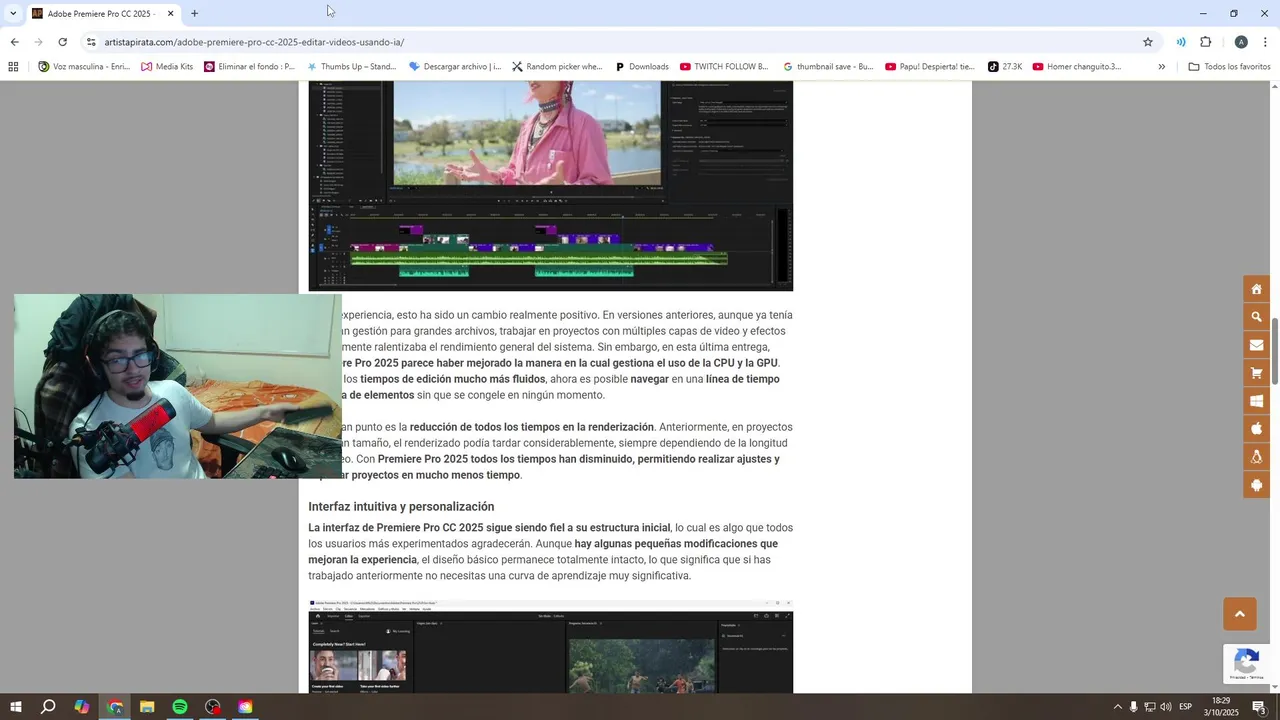Go back with browser back arrow
The image size is (1280, 720).
tap(14, 42)
